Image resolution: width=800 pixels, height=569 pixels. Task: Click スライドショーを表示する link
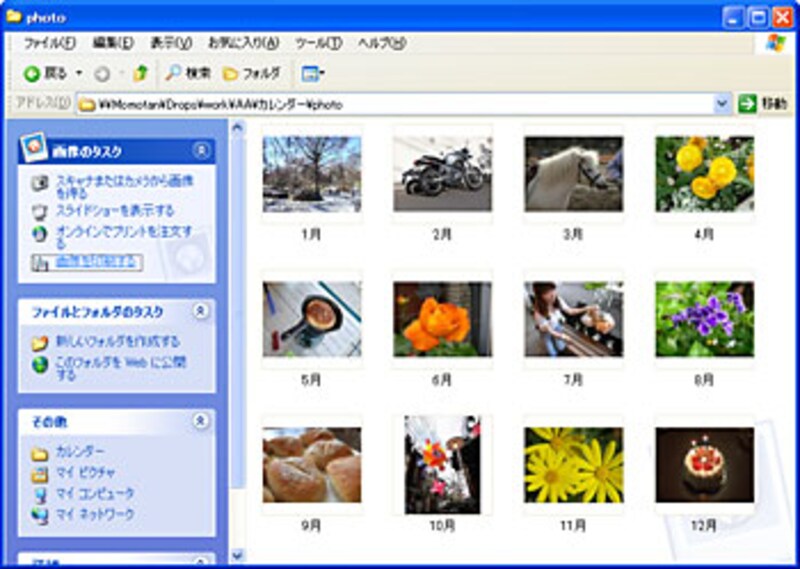(114, 211)
